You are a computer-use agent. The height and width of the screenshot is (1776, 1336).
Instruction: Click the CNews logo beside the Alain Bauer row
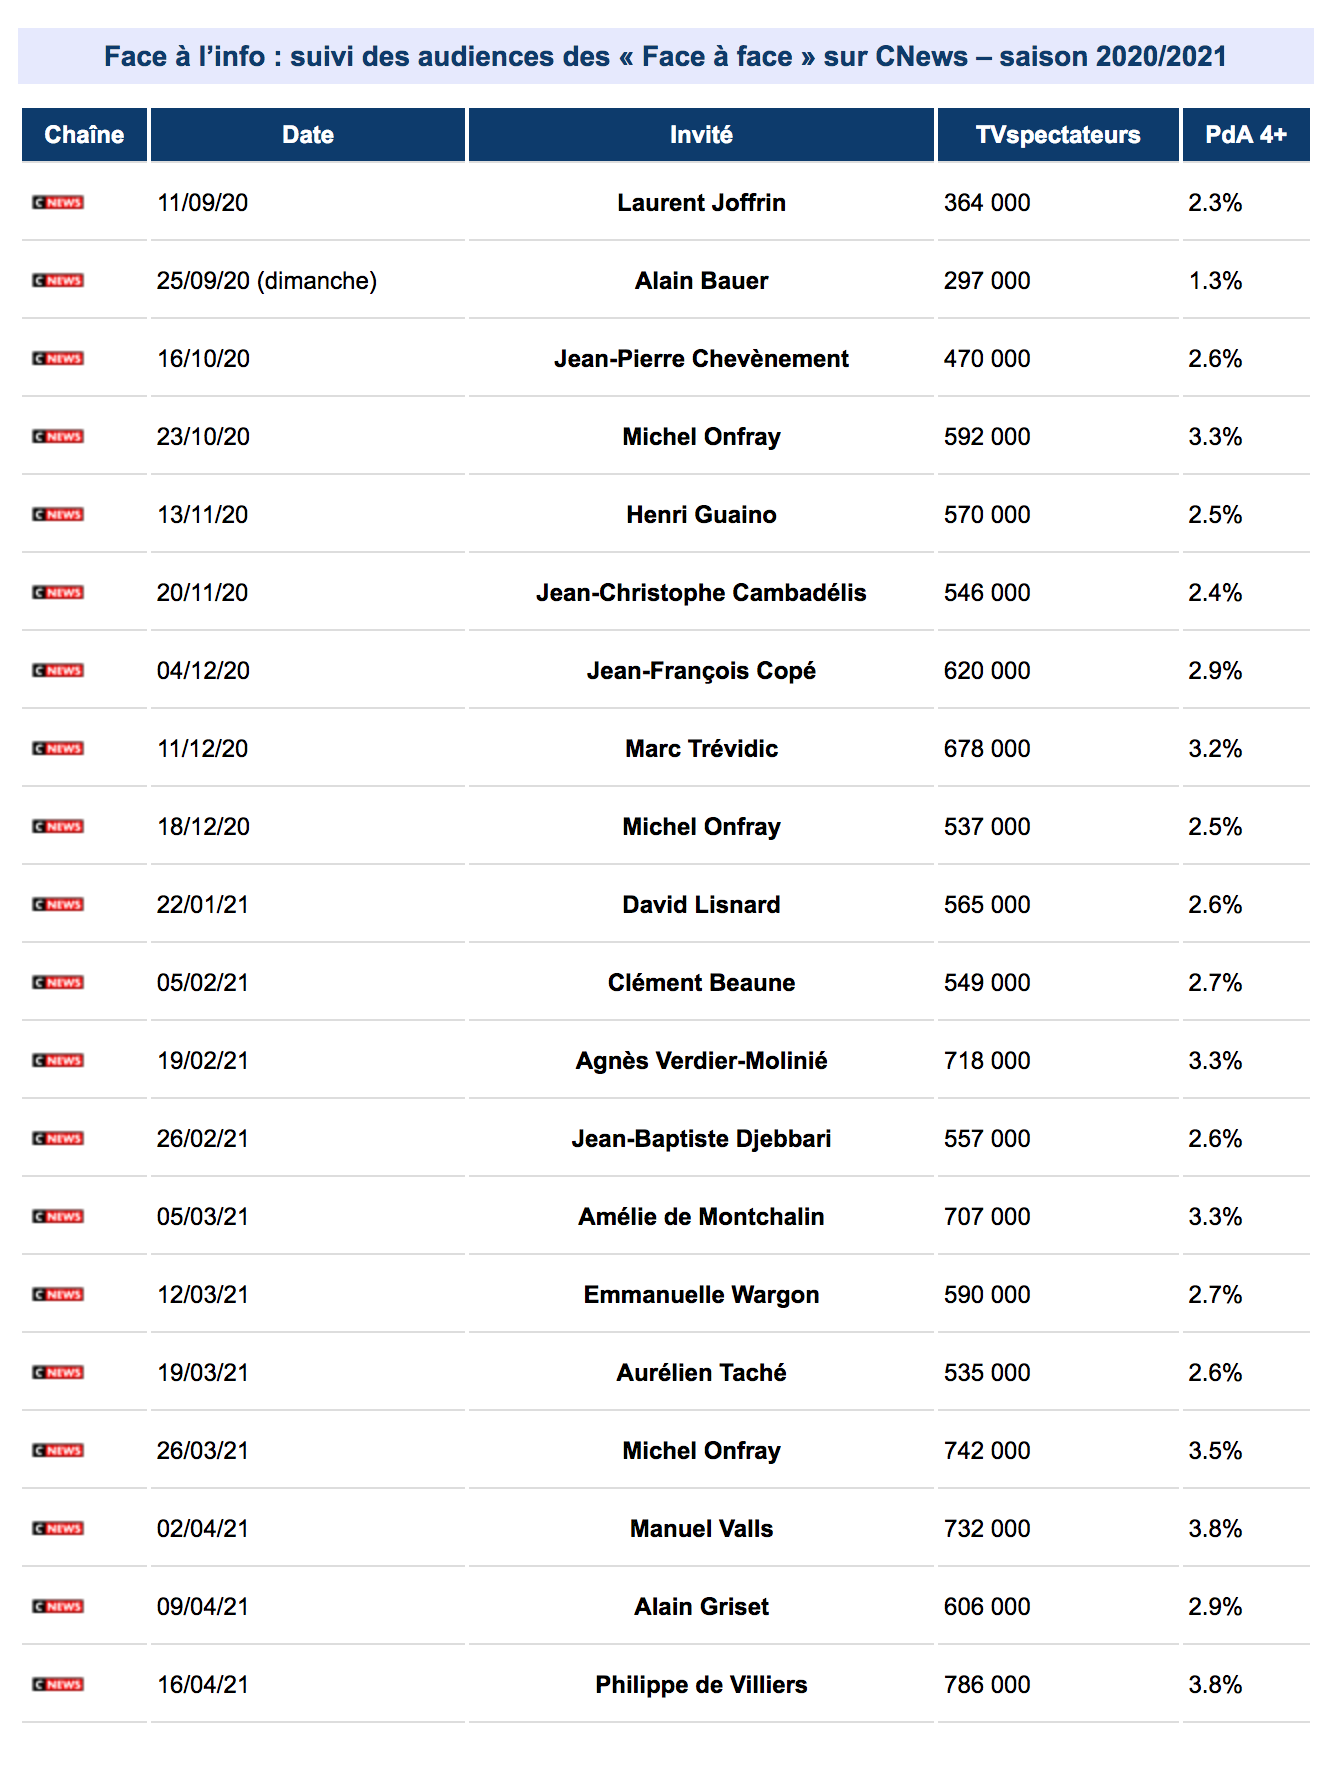58,281
